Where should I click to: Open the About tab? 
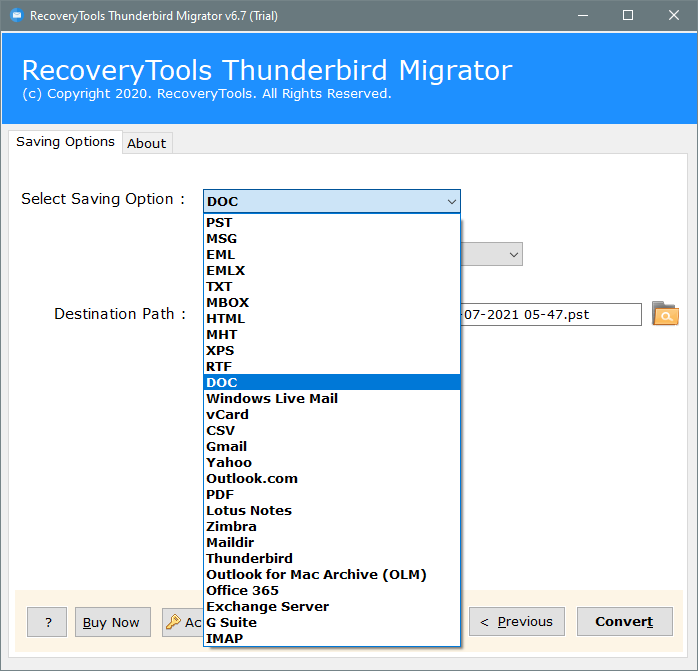coord(147,143)
